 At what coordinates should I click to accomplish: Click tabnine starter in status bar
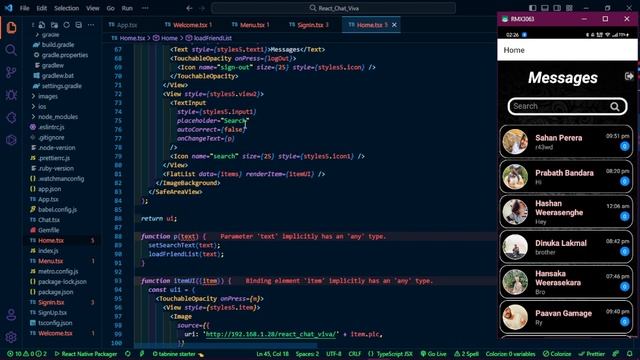pos(178,354)
